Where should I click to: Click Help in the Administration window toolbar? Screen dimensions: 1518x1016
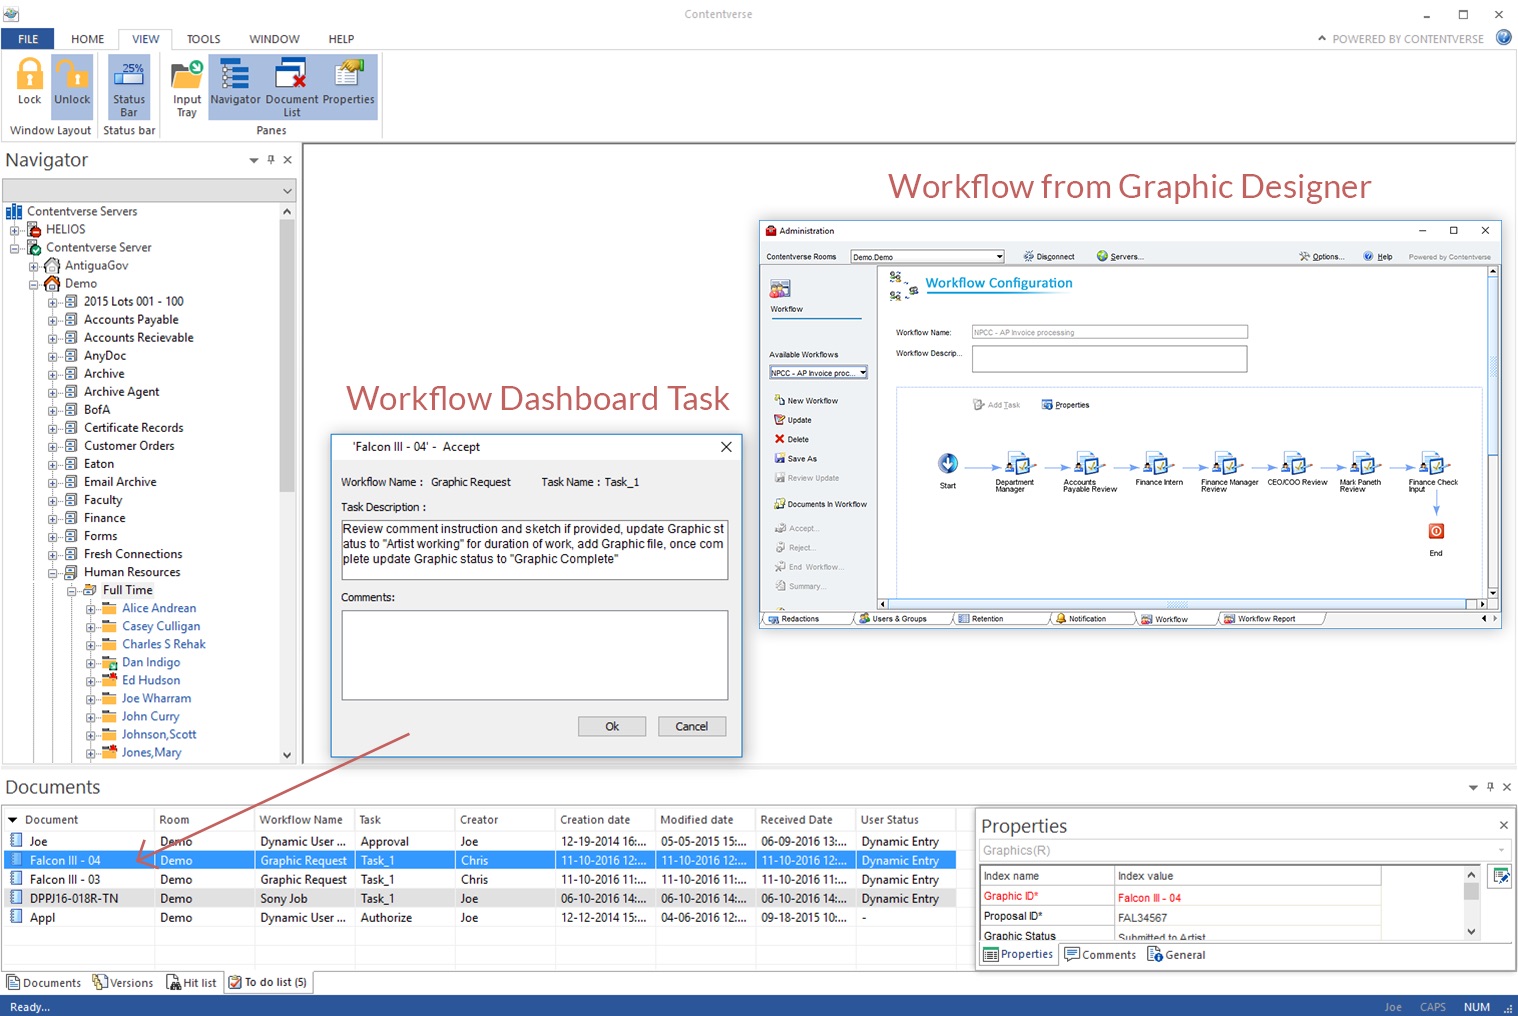[x=1377, y=257]
